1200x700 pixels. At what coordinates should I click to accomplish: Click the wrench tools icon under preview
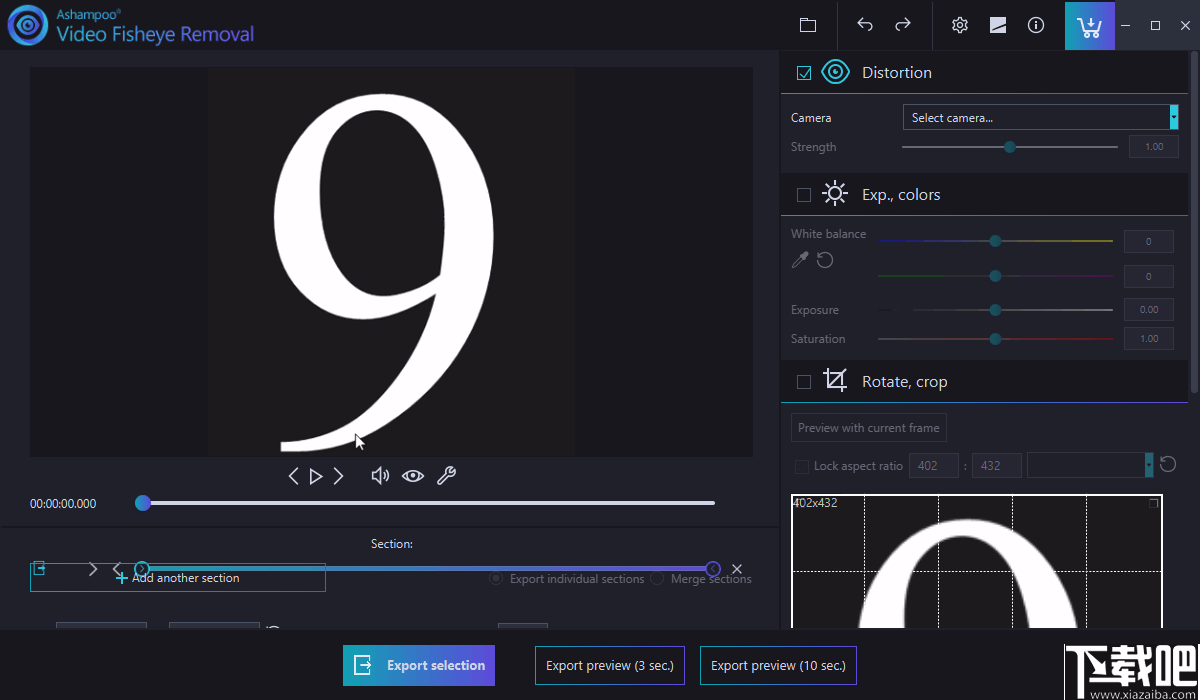[x=446, y=476]
